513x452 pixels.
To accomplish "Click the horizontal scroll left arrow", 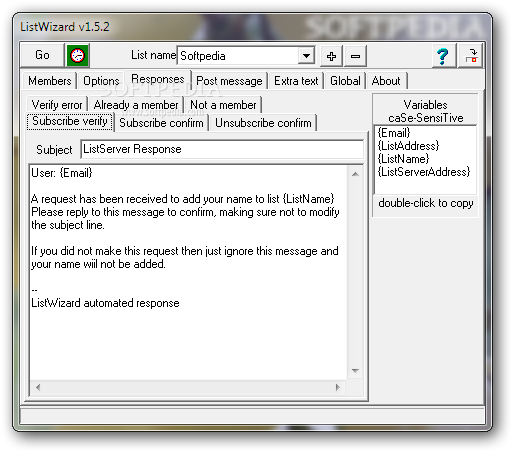I will [38, 387].
